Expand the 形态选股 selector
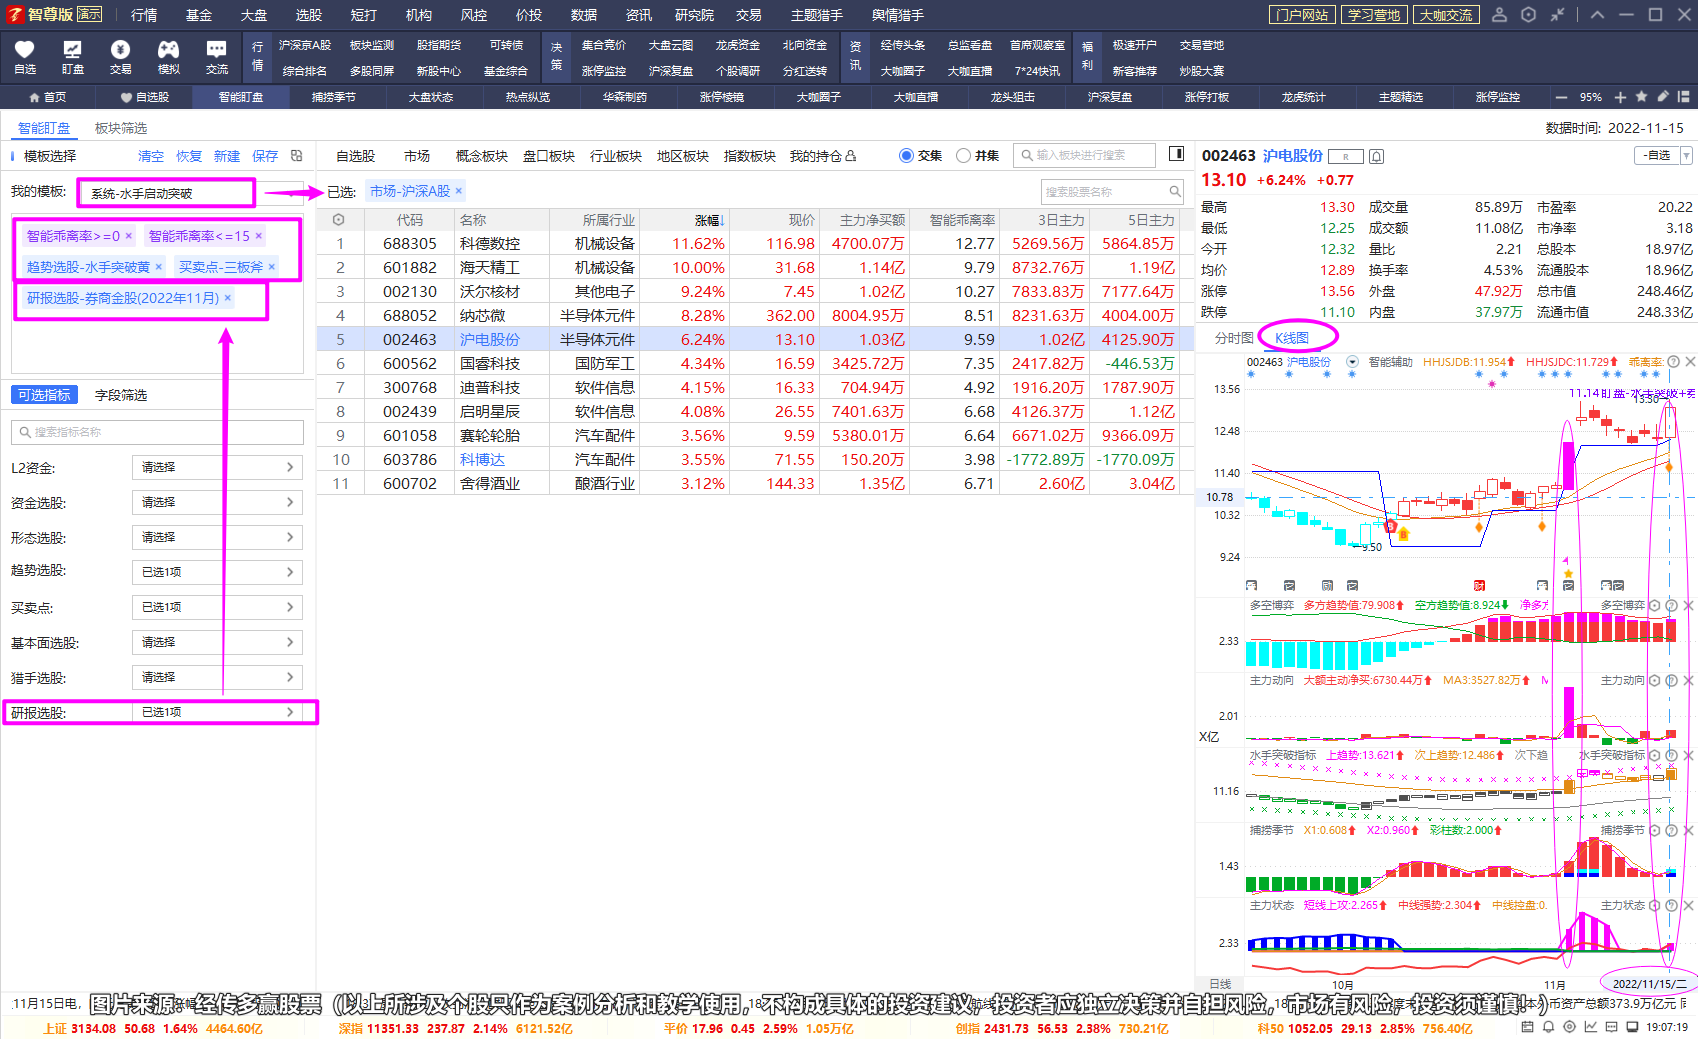 [217, 537]
